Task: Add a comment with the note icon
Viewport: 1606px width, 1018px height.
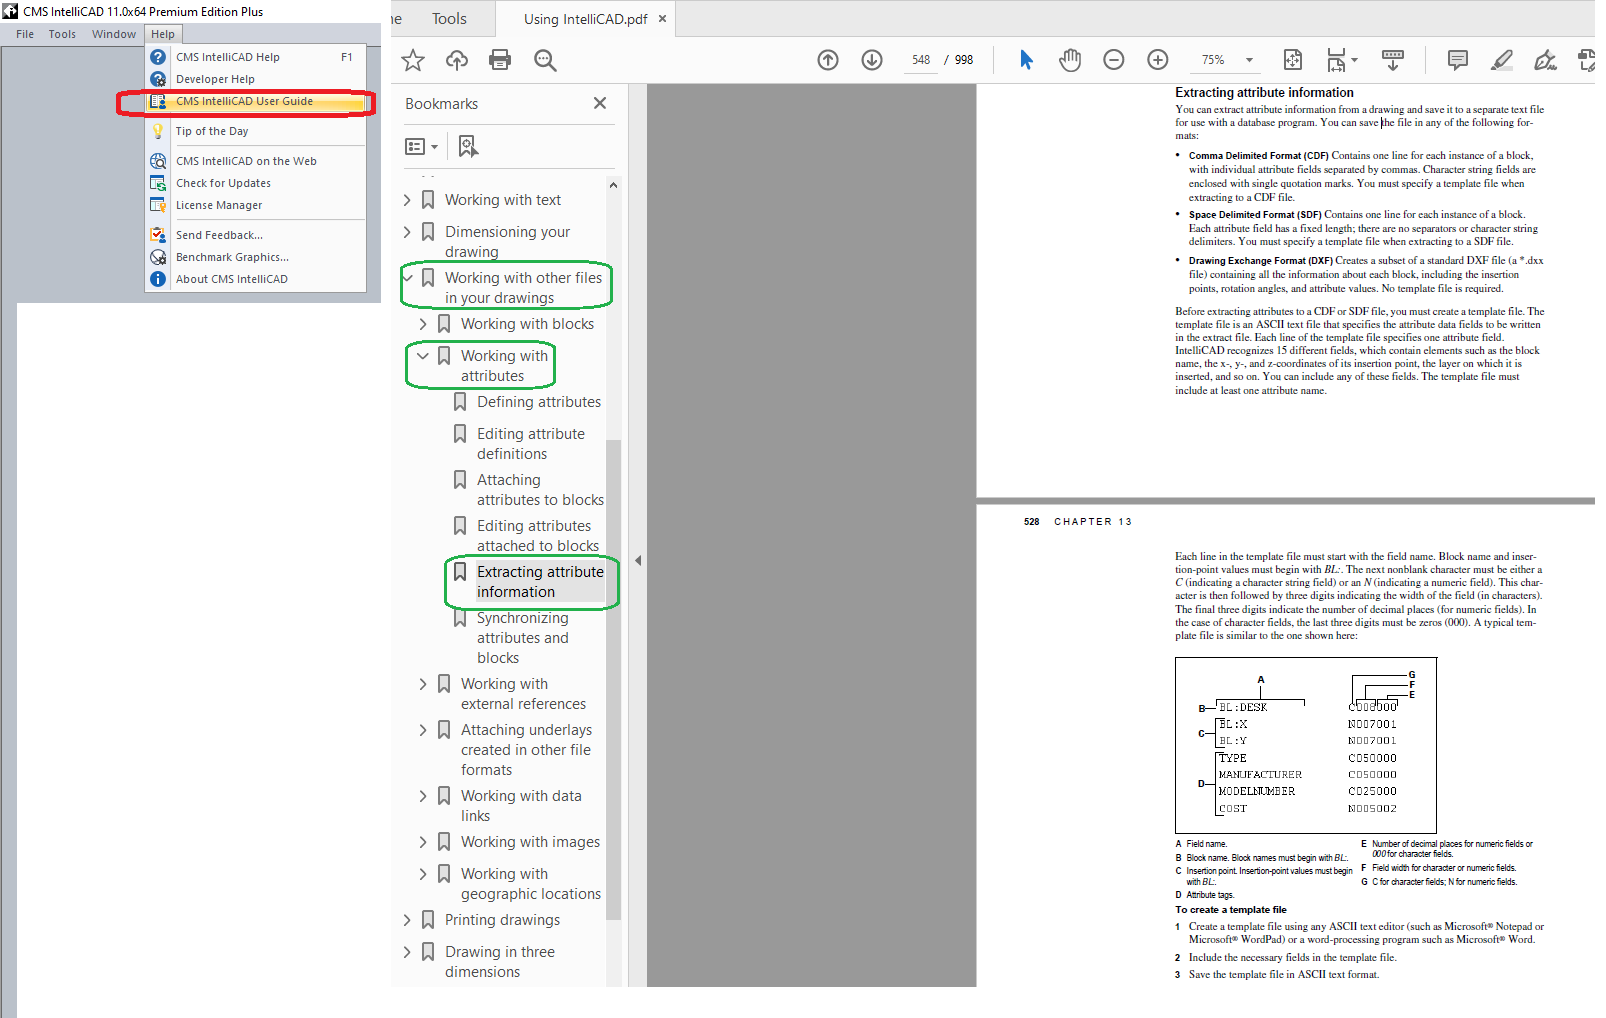Action: coord(1458,60)
